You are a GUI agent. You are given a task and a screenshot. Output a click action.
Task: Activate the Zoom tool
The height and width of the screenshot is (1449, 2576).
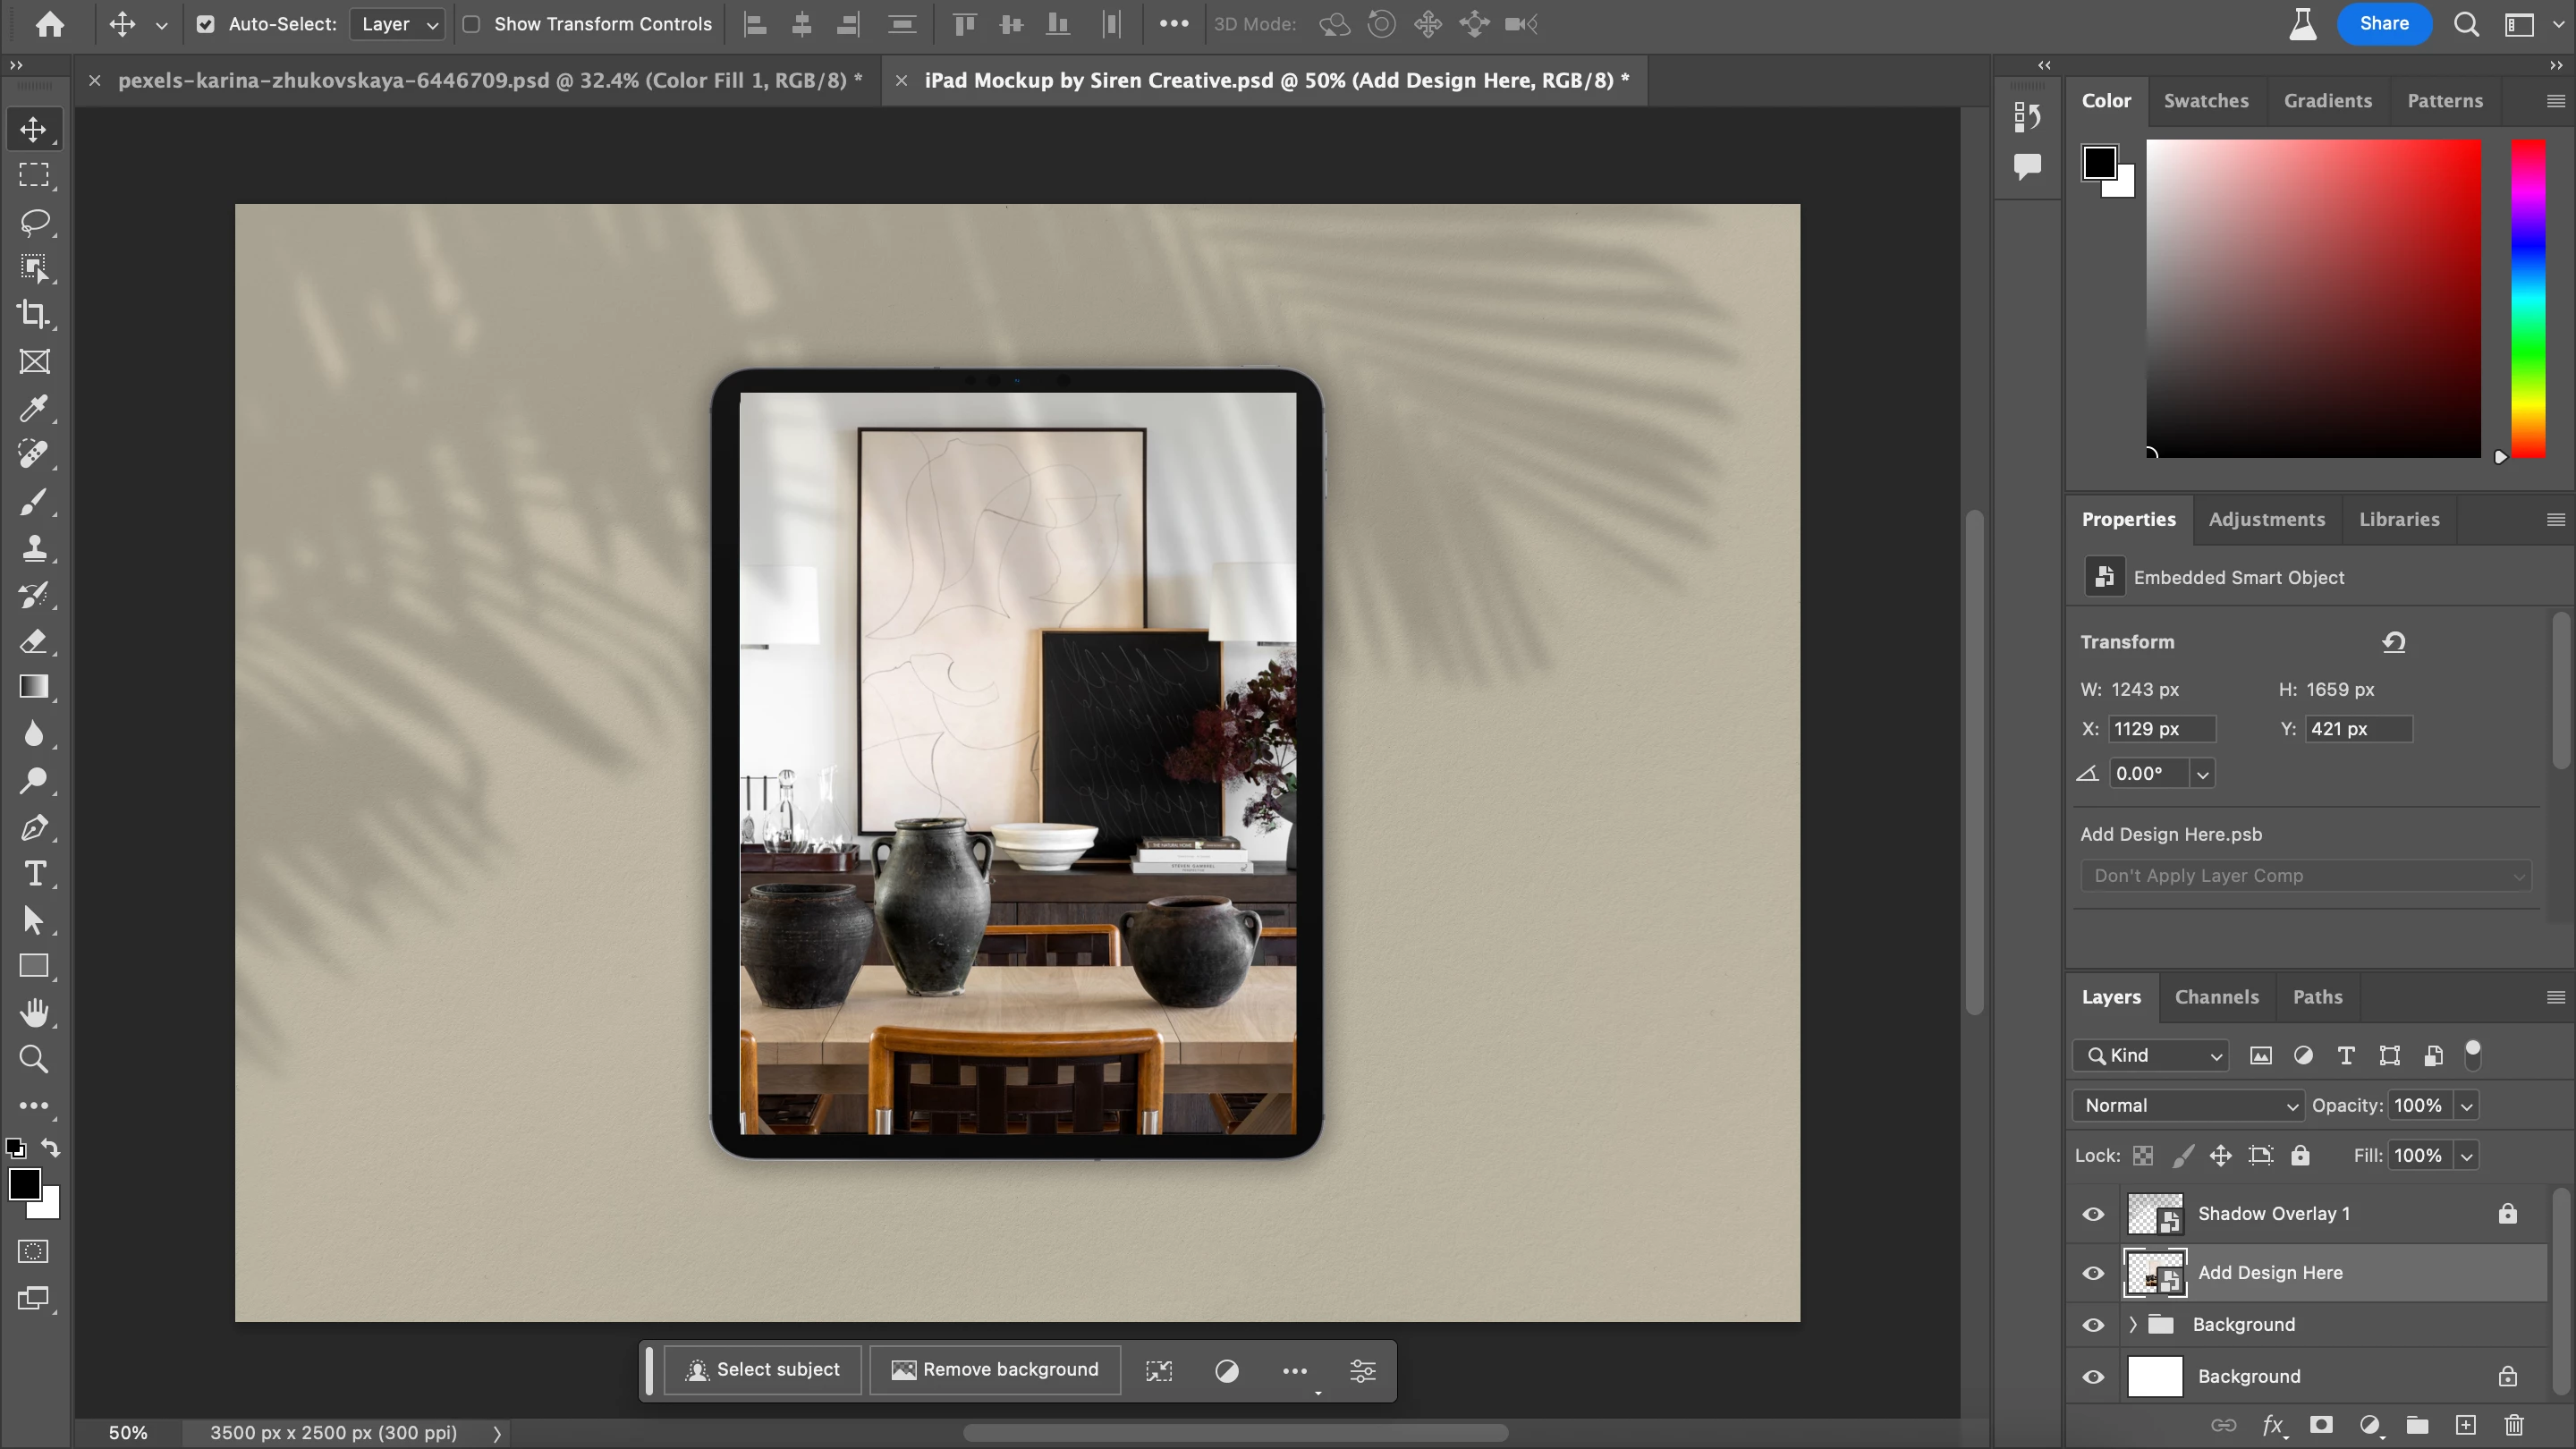coord(34,1059)
